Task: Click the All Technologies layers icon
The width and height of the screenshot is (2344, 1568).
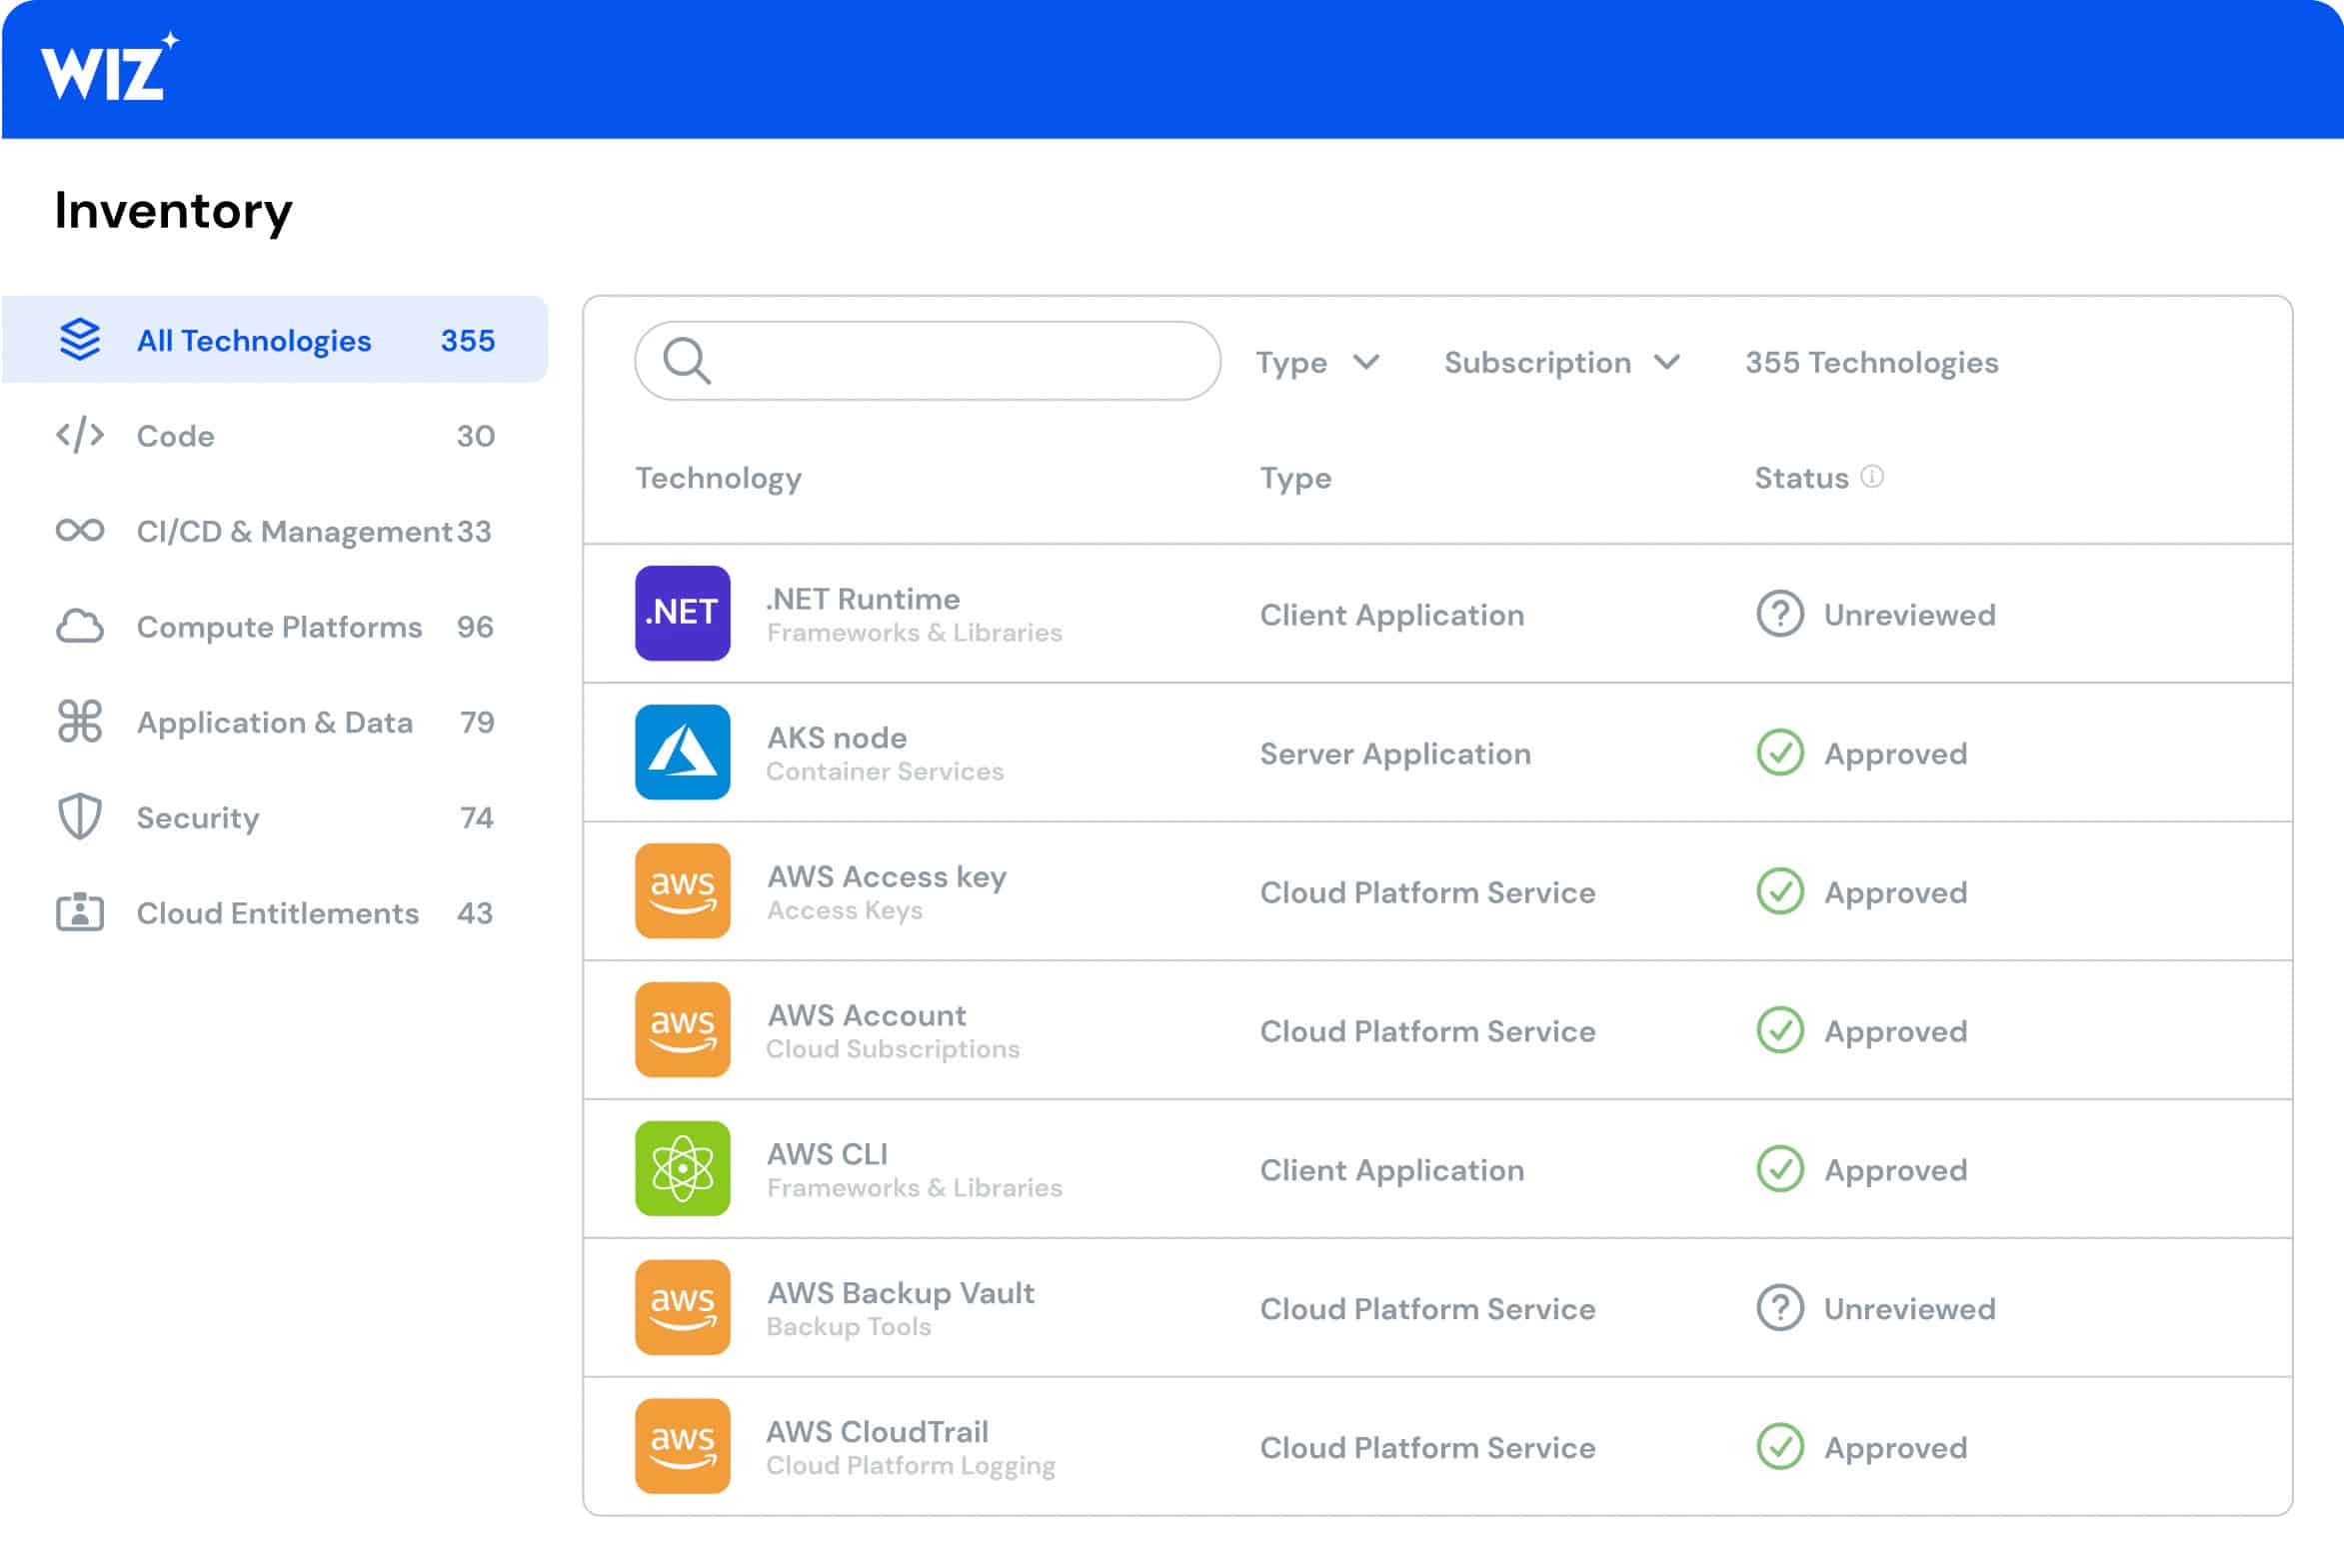Action: pyautogui.click(x=80, y=340)
